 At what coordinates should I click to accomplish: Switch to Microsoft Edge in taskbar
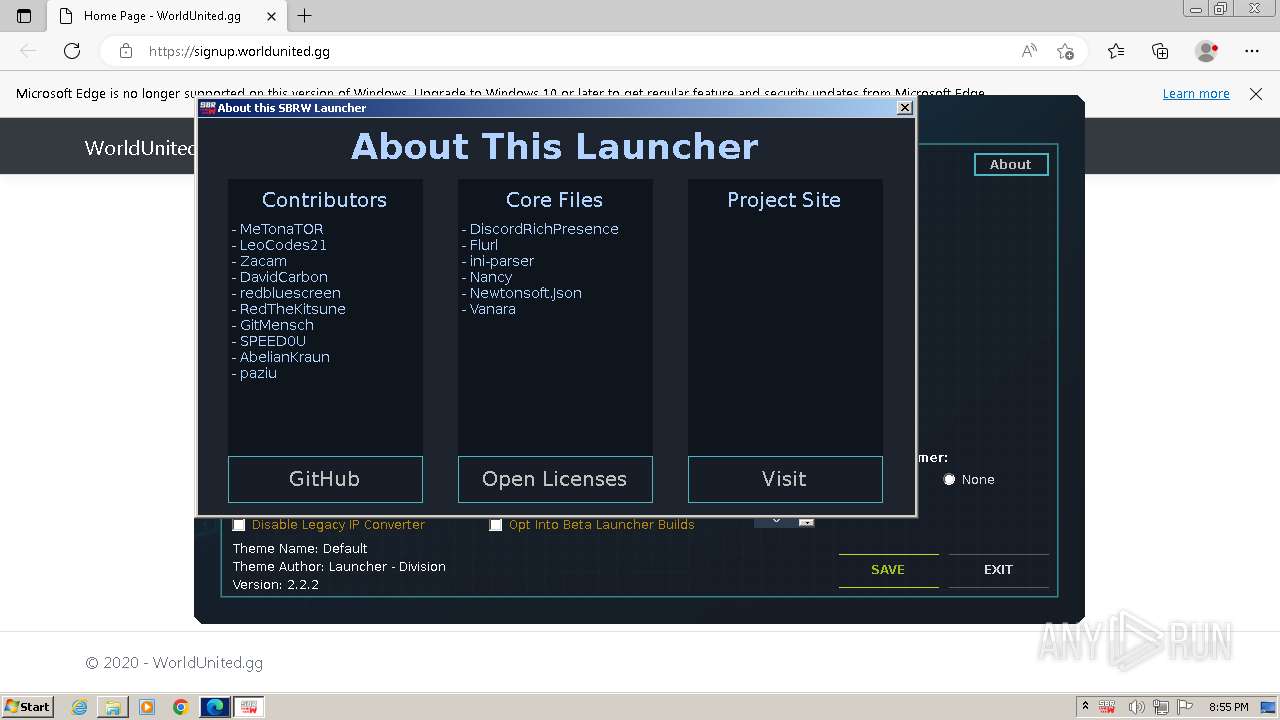click(215, 707)
